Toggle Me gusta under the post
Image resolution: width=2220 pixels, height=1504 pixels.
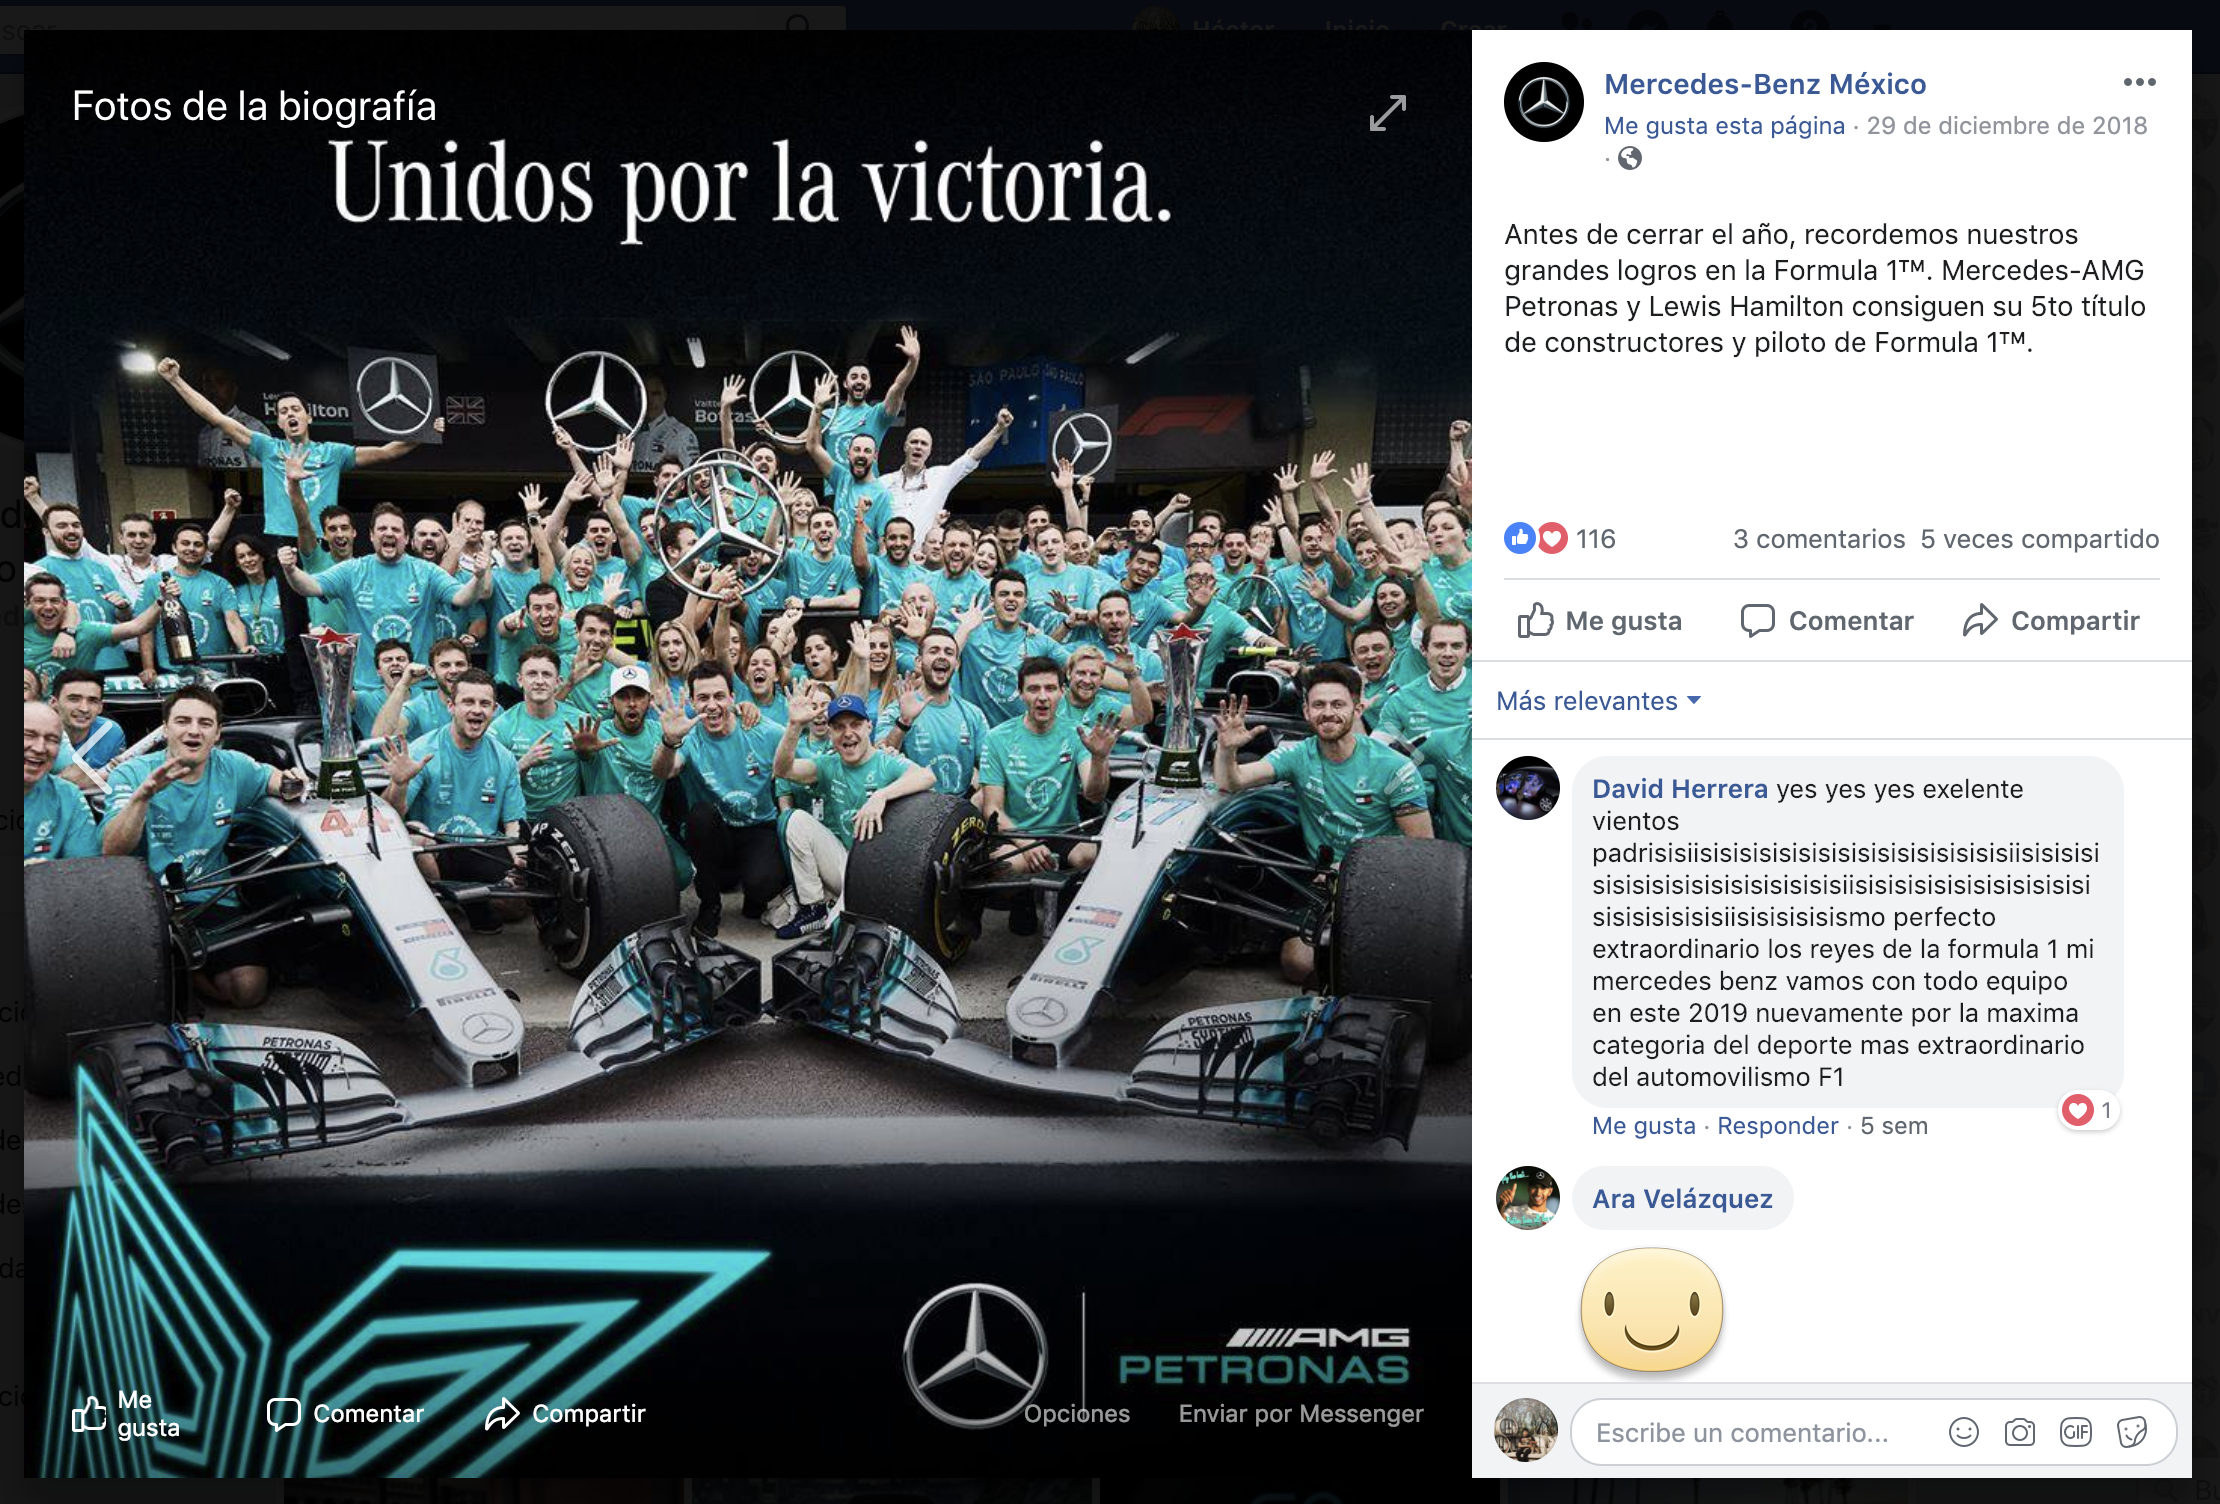click(1600, 621)
